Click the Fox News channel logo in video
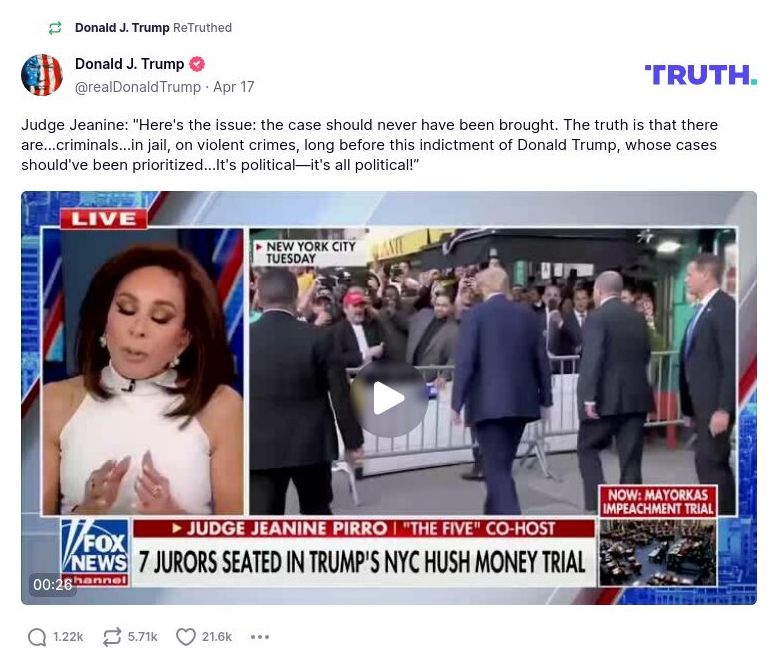778x667 pixels. [95, 552]
